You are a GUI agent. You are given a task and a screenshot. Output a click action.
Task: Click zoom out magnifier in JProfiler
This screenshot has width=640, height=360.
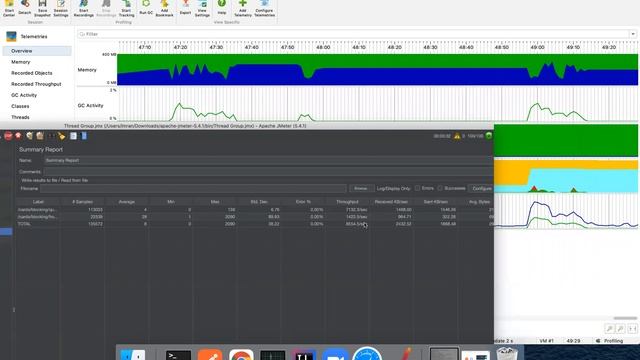click(x=621, y=329)
